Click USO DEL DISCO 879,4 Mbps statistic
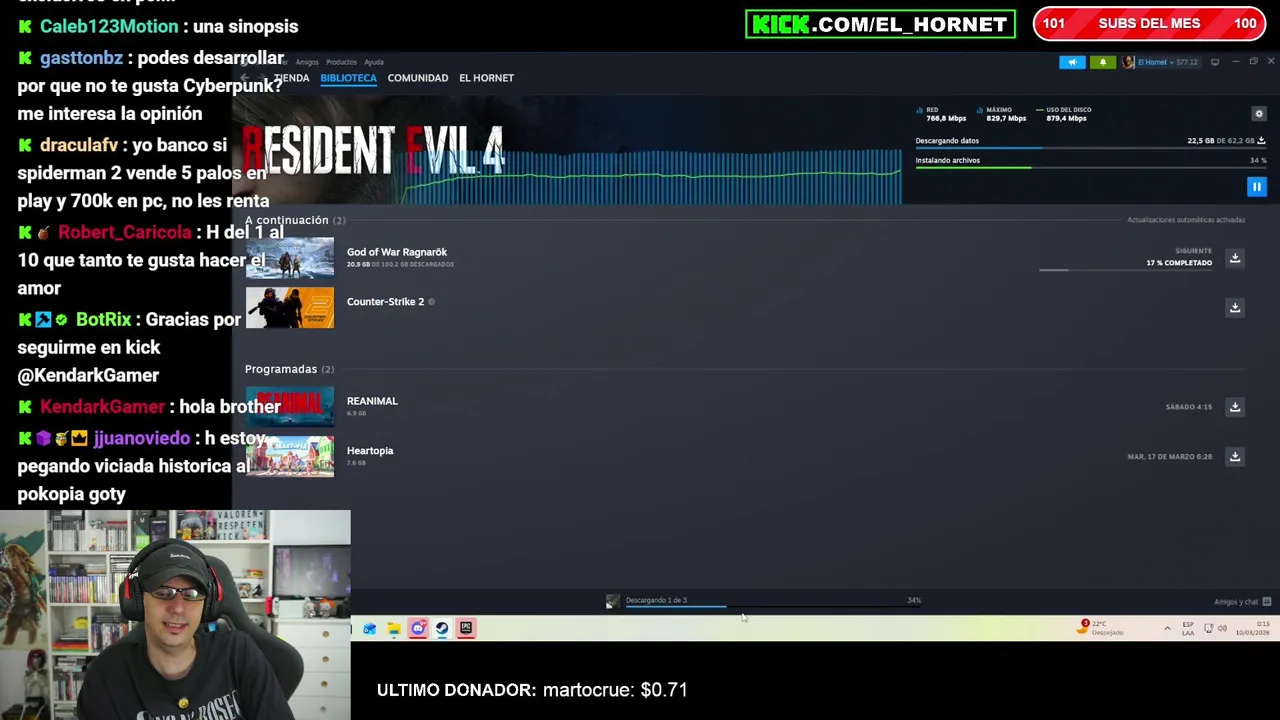1280x720 pixels. [x=1064, y=114]
